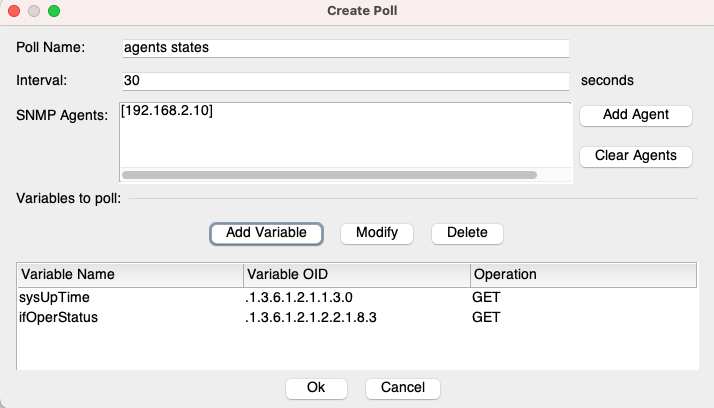Viewport: 714px width, 408px height.
Task: Cancel the Create Poll dialog
Action: pyautogui.click(x=402, y=388)
